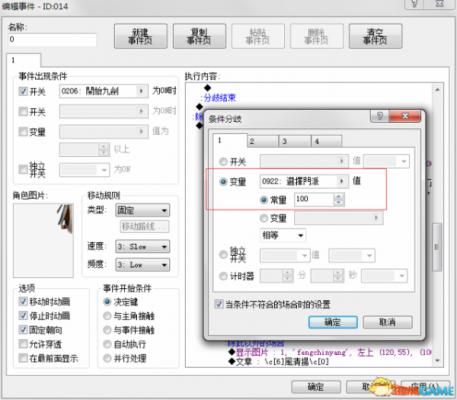Click the 新建事件页 button
457x400 pixels.
coord(140,36)
